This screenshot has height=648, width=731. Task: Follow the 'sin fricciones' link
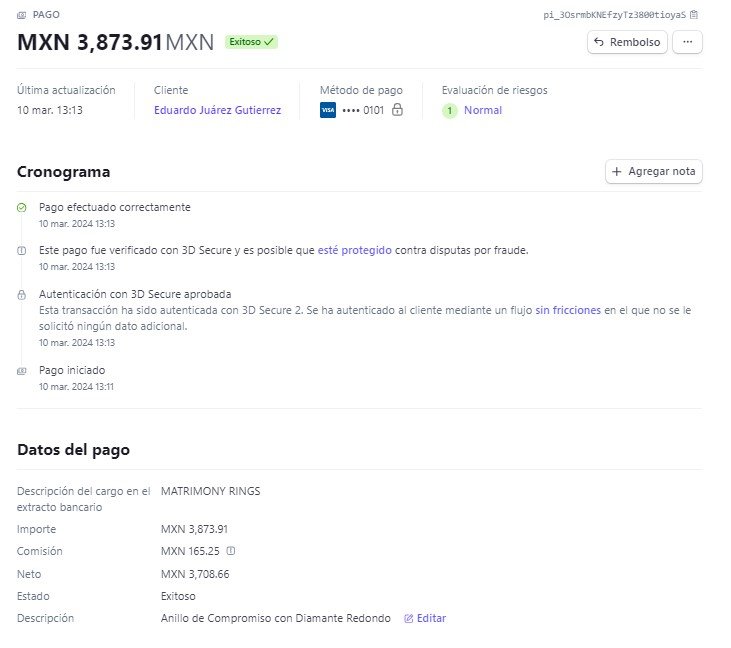(568, 310)
